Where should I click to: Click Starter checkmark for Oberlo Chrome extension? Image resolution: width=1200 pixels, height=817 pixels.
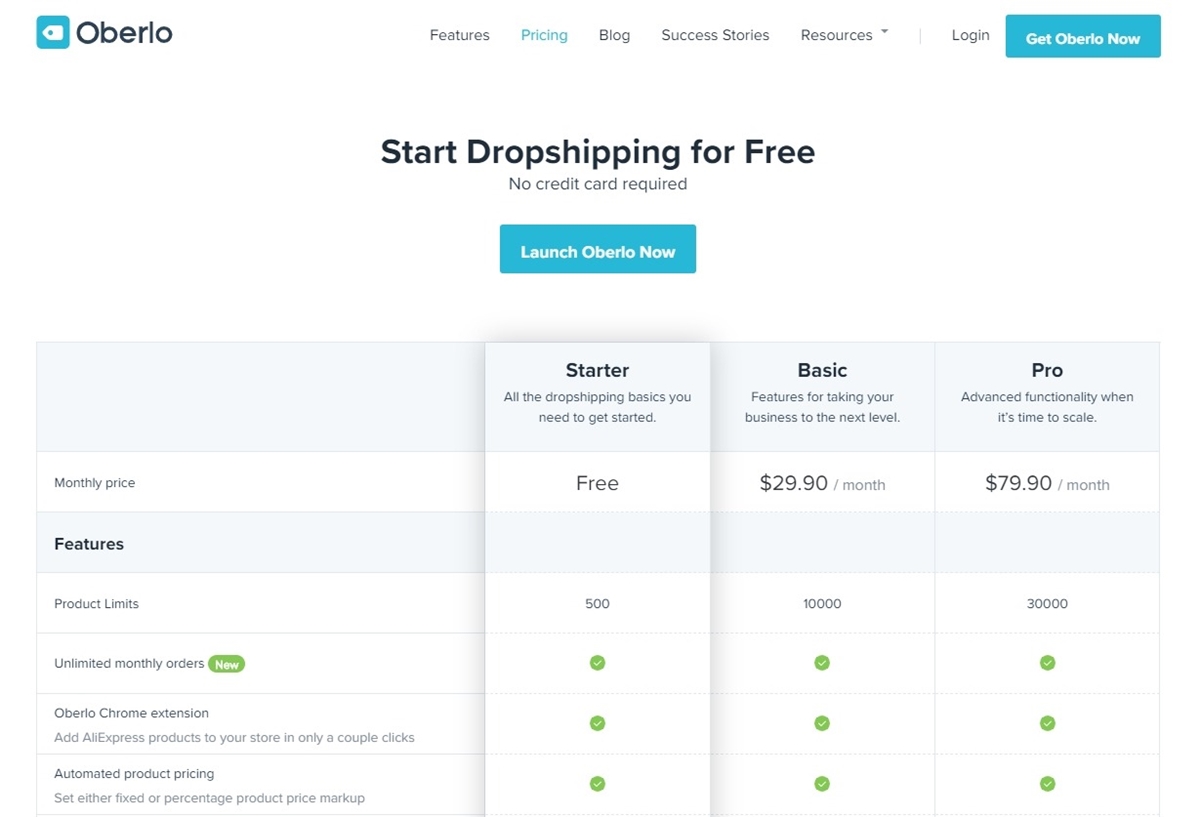click(597, 723)
